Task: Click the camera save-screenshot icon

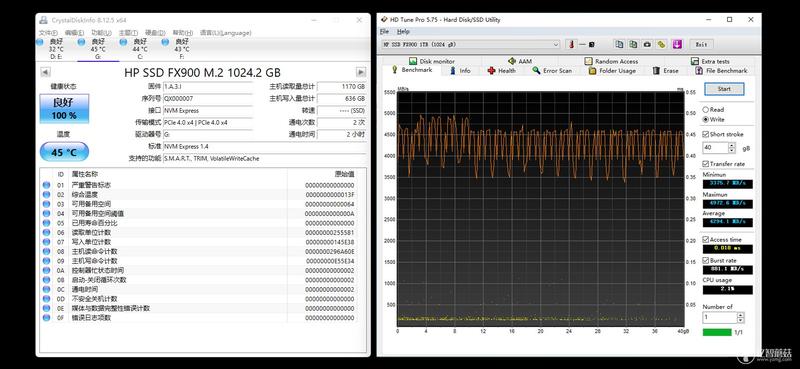Action: [x=647, y=44]
